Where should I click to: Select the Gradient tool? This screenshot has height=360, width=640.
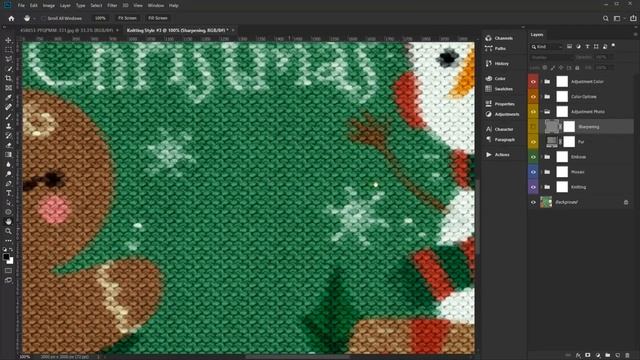click(8, 155)
